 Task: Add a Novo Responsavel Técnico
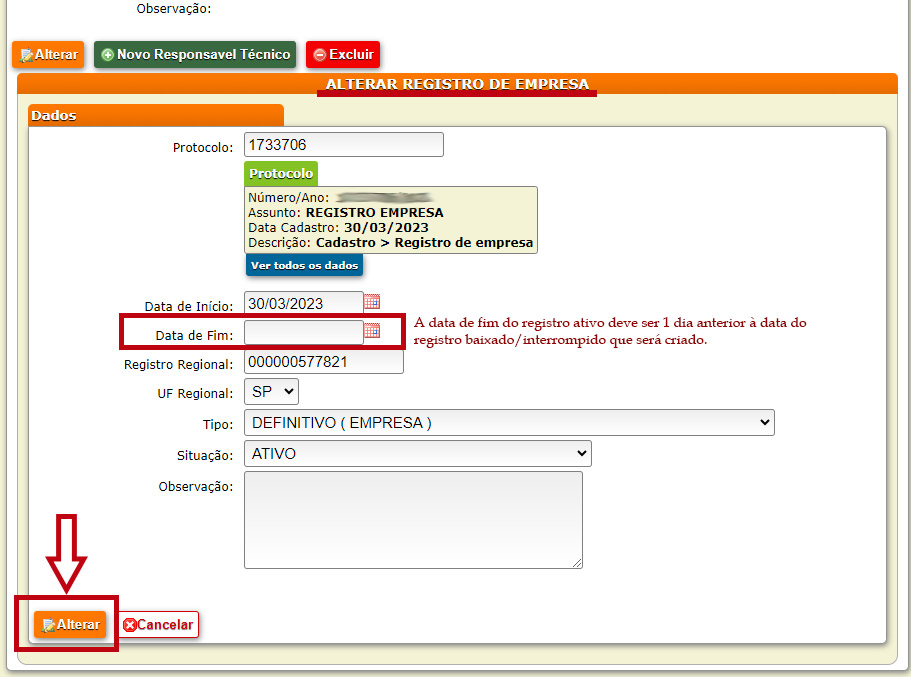(x=195, y=55)
